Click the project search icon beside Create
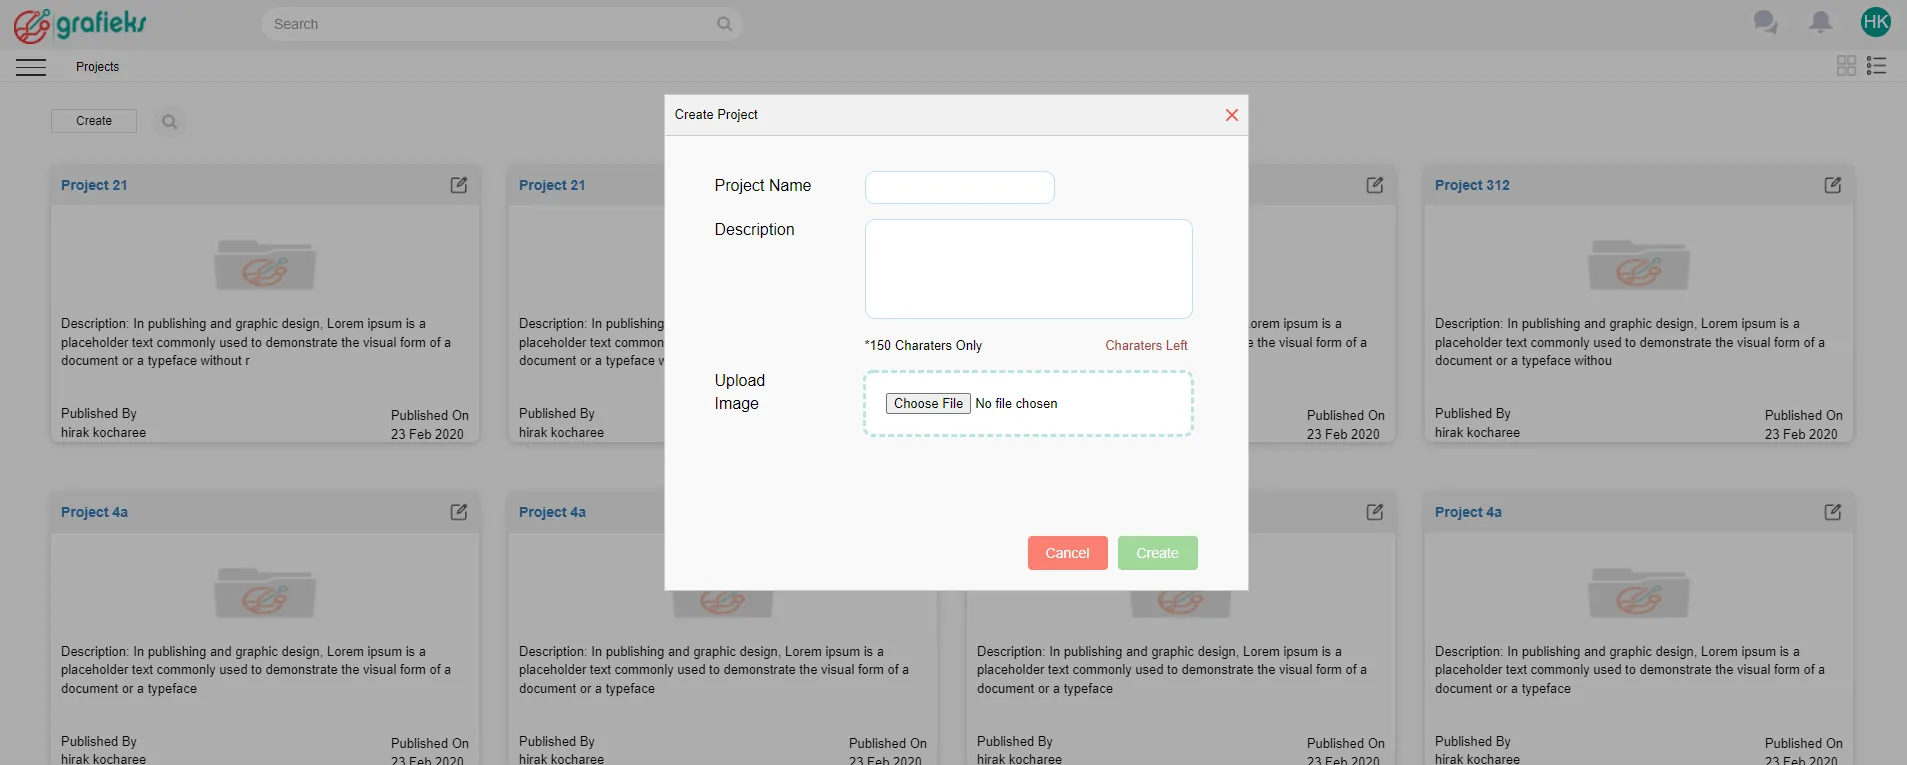 pyautogui.click(x=170, y=122)
